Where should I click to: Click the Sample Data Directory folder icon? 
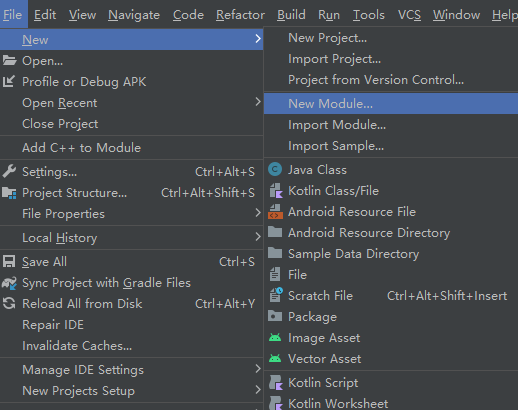tap(275, 253)
